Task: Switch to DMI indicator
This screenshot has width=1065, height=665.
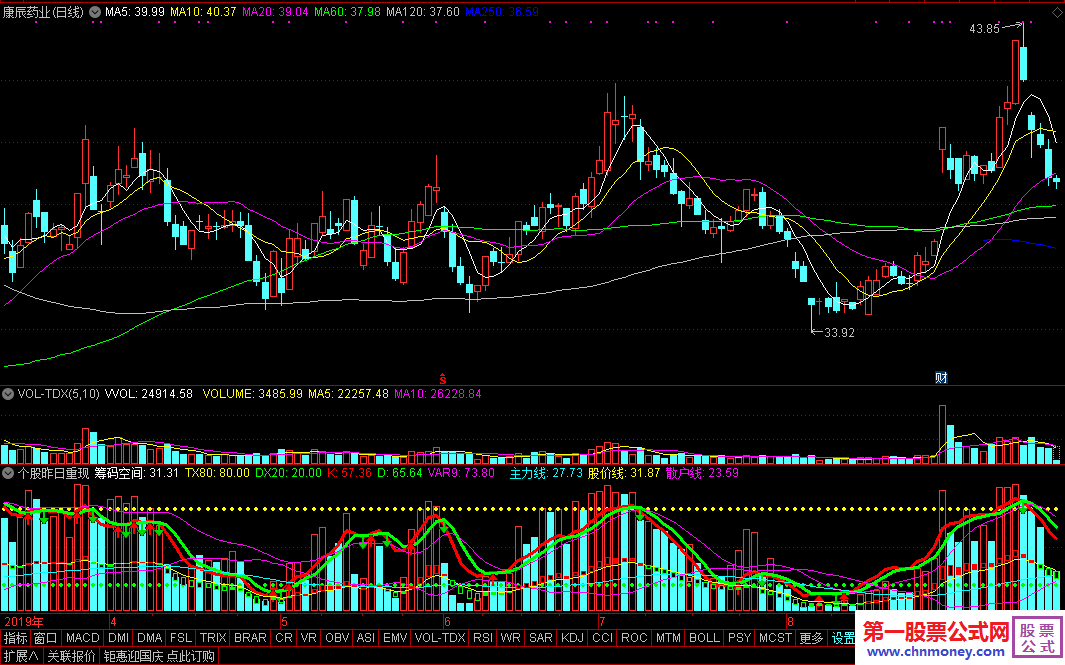Action: [x=119, y=639]
